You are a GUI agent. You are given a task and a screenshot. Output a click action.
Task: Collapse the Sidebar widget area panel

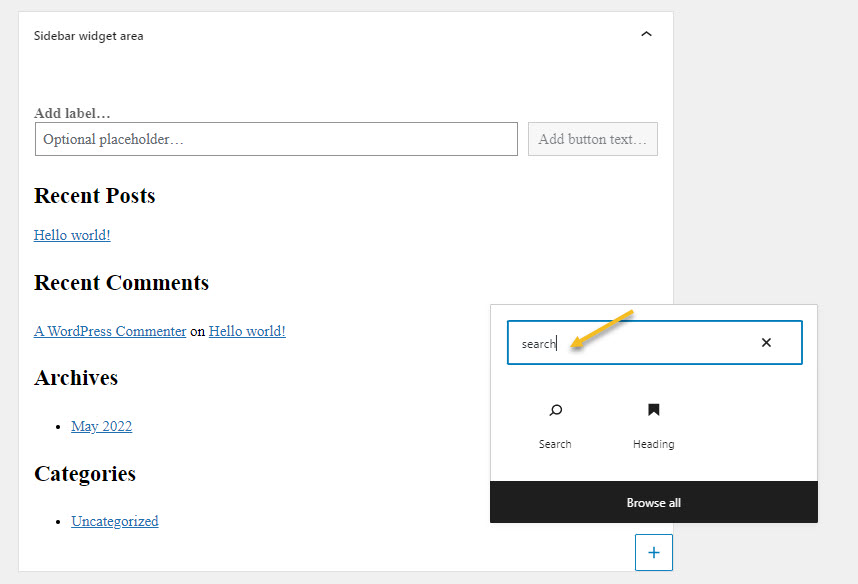[646, 35]
